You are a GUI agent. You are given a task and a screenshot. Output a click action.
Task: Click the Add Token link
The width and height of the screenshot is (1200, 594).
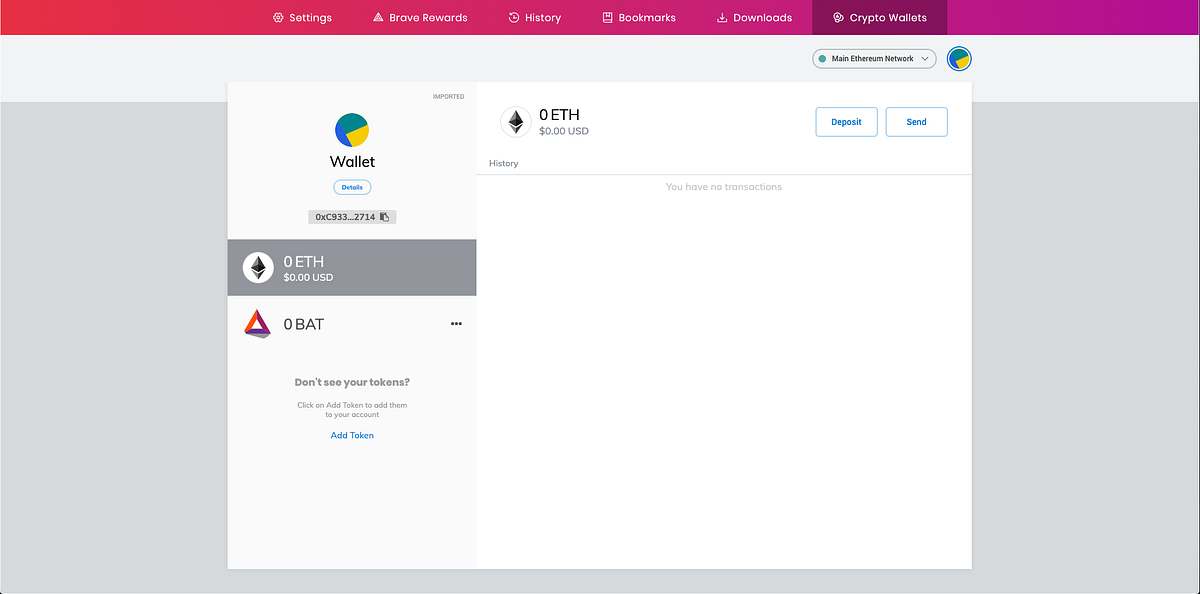click(x=352, y=435)
